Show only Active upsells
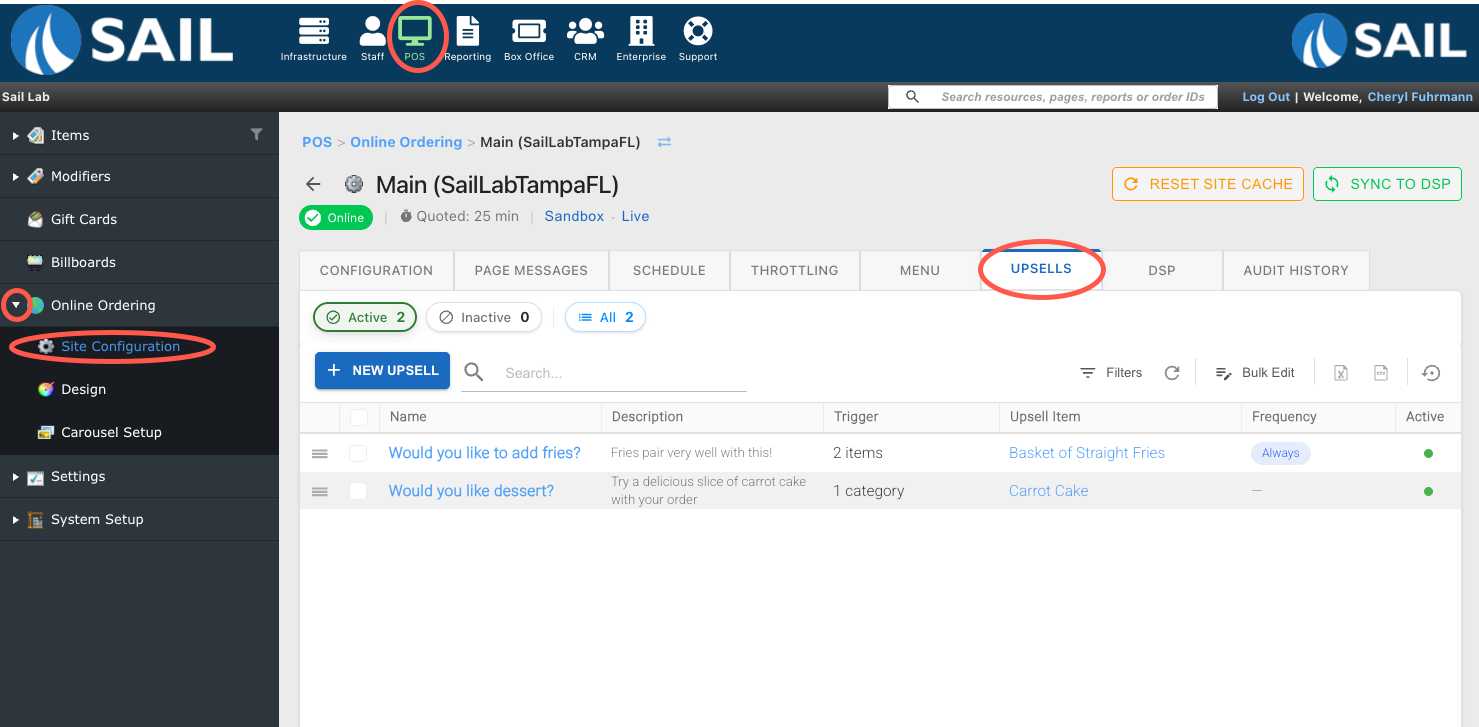 [x=365, y=317]
